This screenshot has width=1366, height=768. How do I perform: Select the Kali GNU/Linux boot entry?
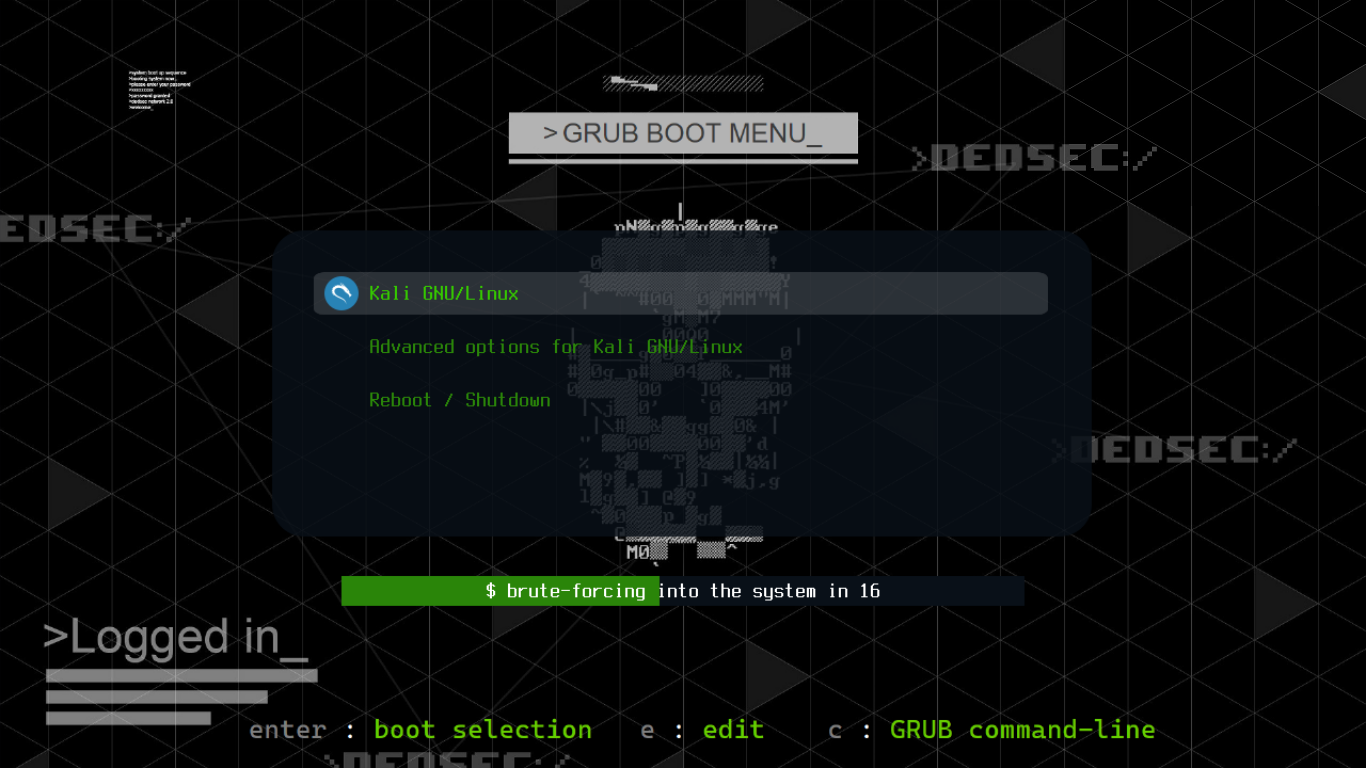click(x=680, y=293)
